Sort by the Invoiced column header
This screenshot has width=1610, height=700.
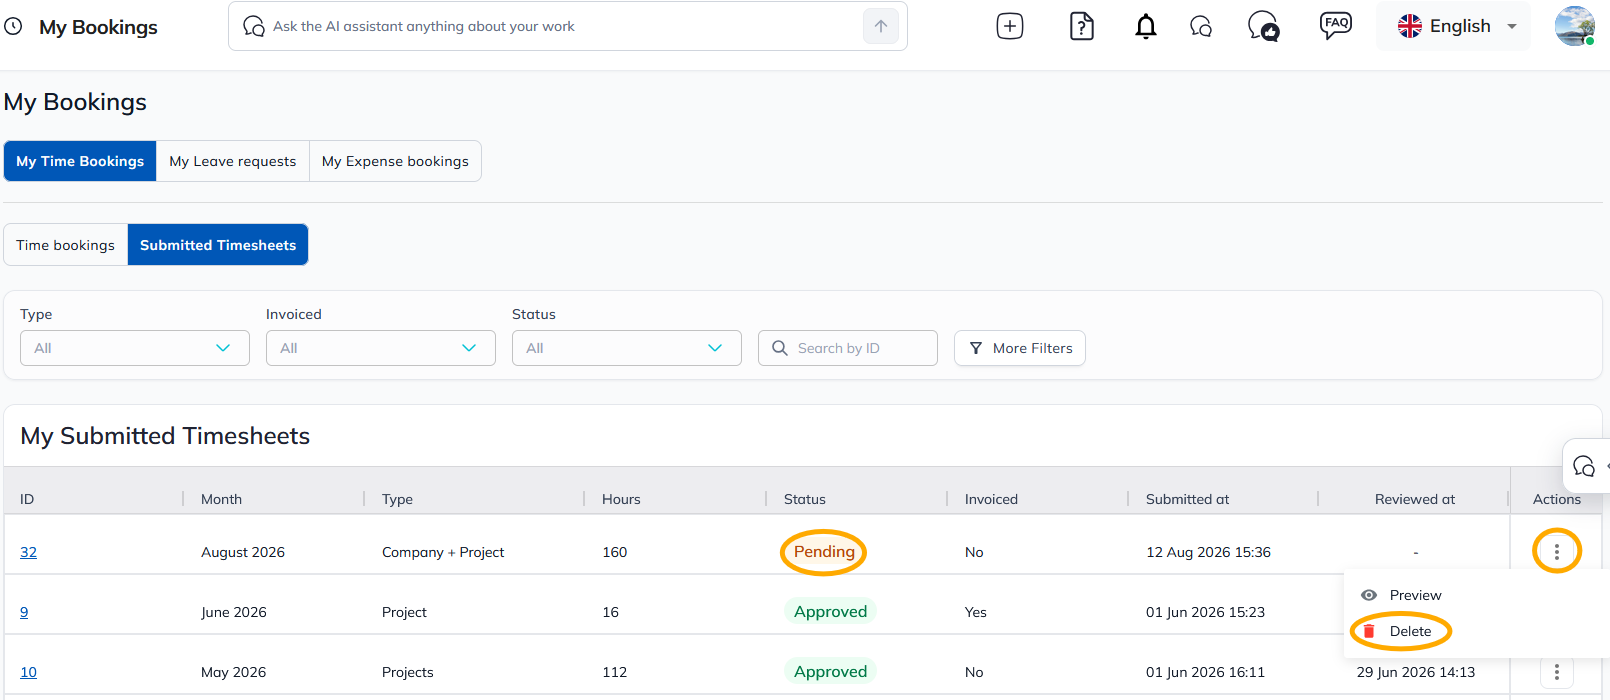click(991, 499)
